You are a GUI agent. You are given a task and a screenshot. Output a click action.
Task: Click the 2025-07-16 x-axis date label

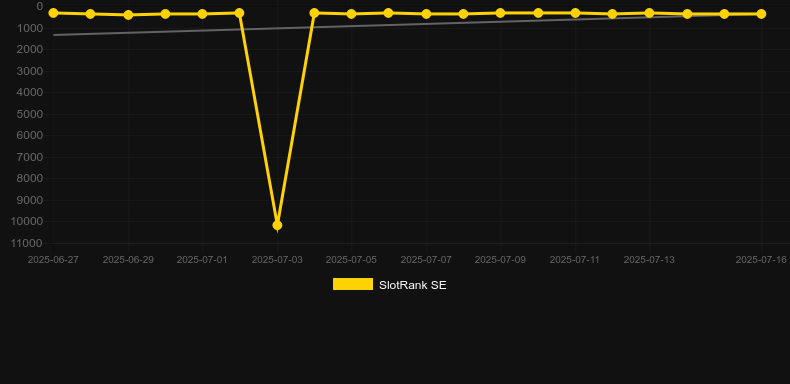coord(761,260)
